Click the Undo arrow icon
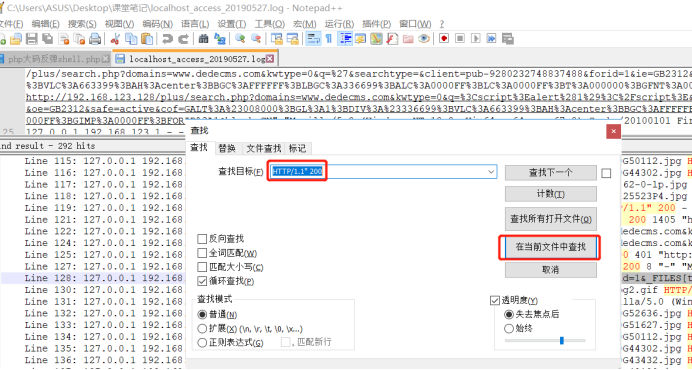692x370 pixels. (167, 39)
